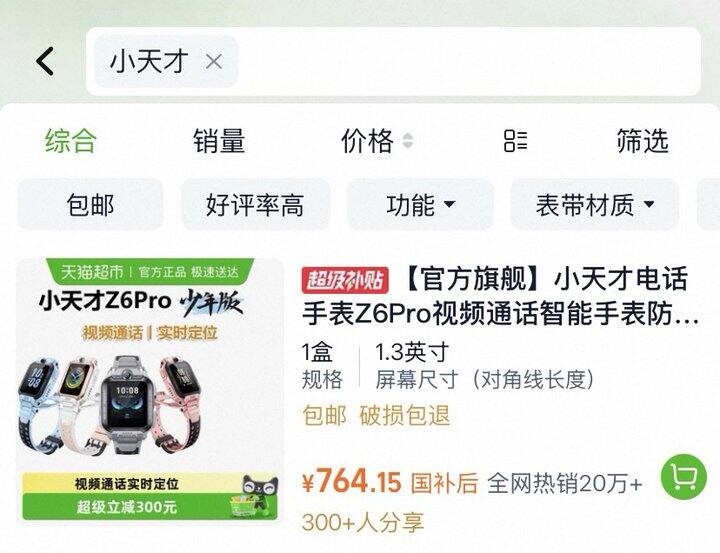Viewport: 720px width, 553px height.
Task: Toggle price sort arrows
Action: [x=407, y=141]
